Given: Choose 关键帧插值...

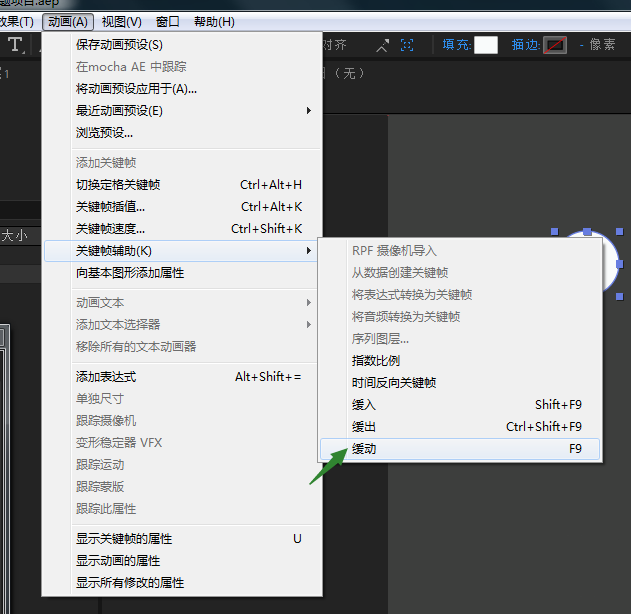Looking at the screenshot, I should [x=182, y=207].
